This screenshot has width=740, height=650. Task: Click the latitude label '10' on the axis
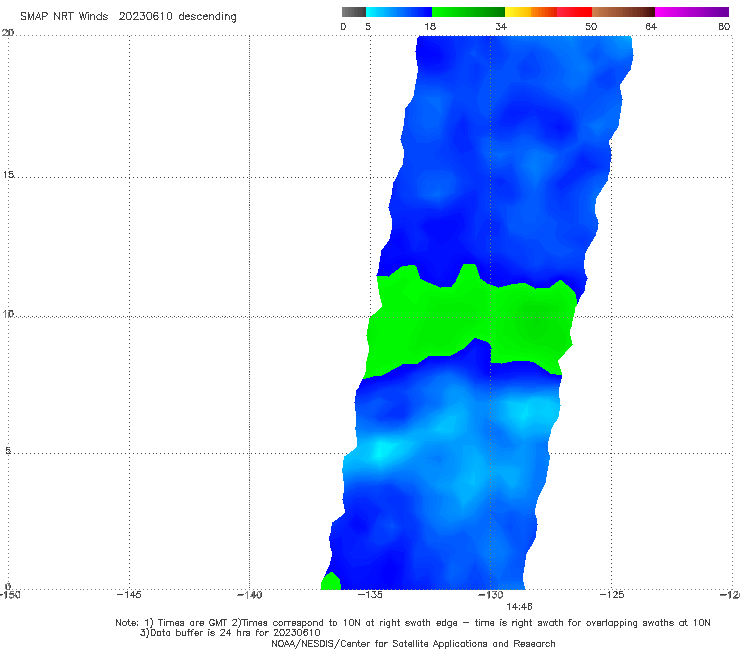8,313
